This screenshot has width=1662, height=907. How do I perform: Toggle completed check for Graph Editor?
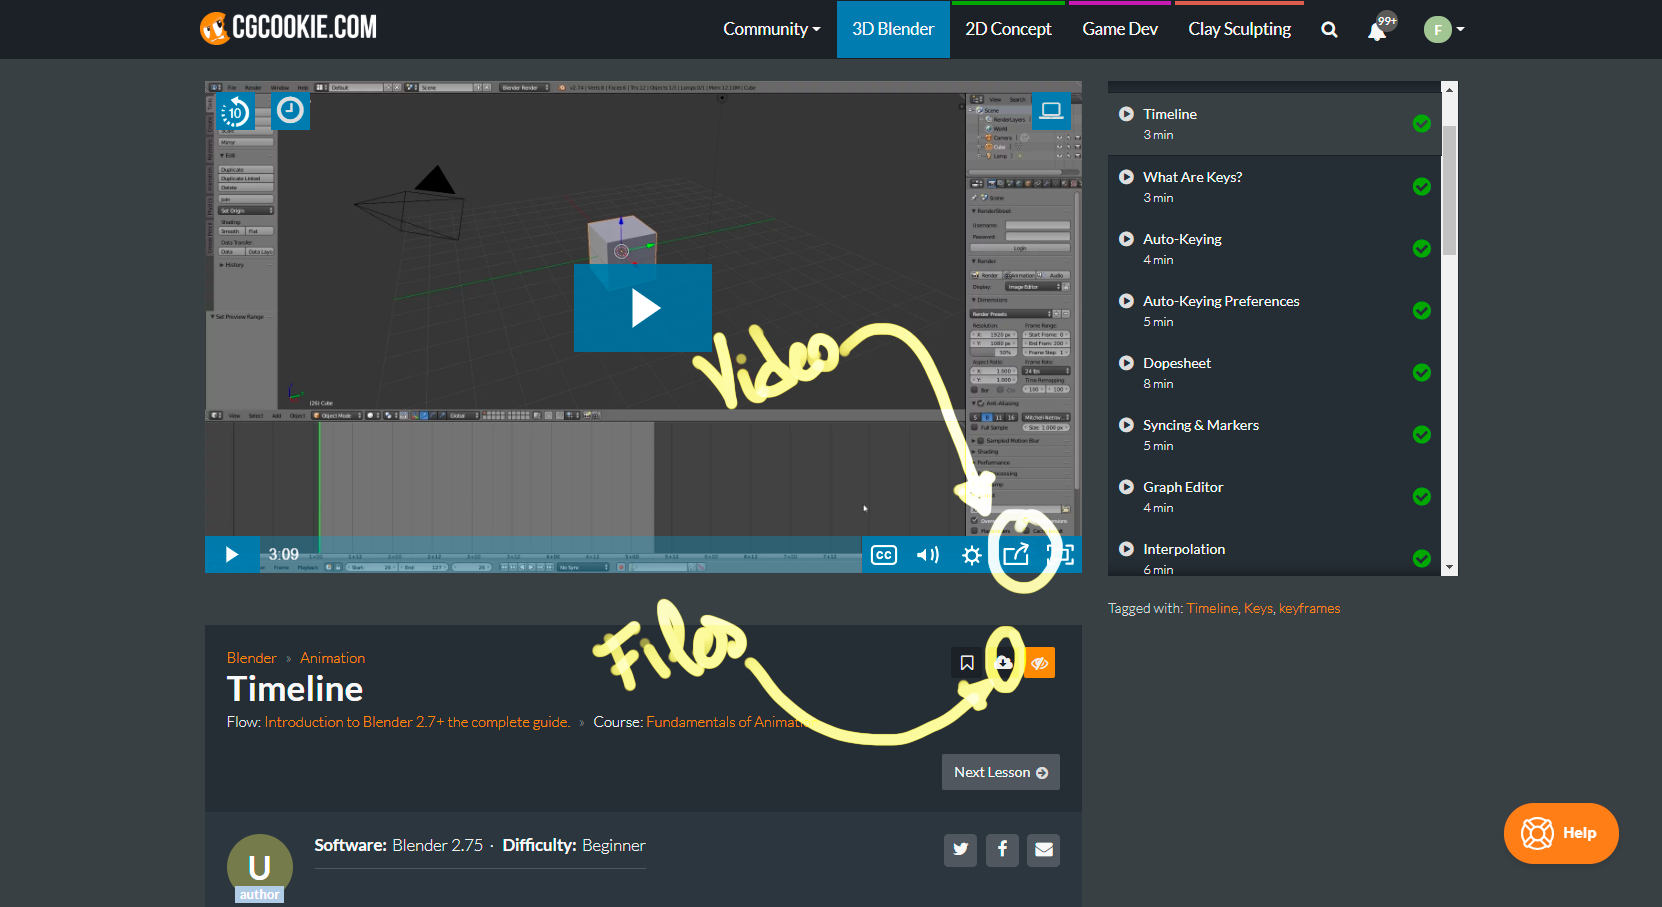pos(1422,497)
